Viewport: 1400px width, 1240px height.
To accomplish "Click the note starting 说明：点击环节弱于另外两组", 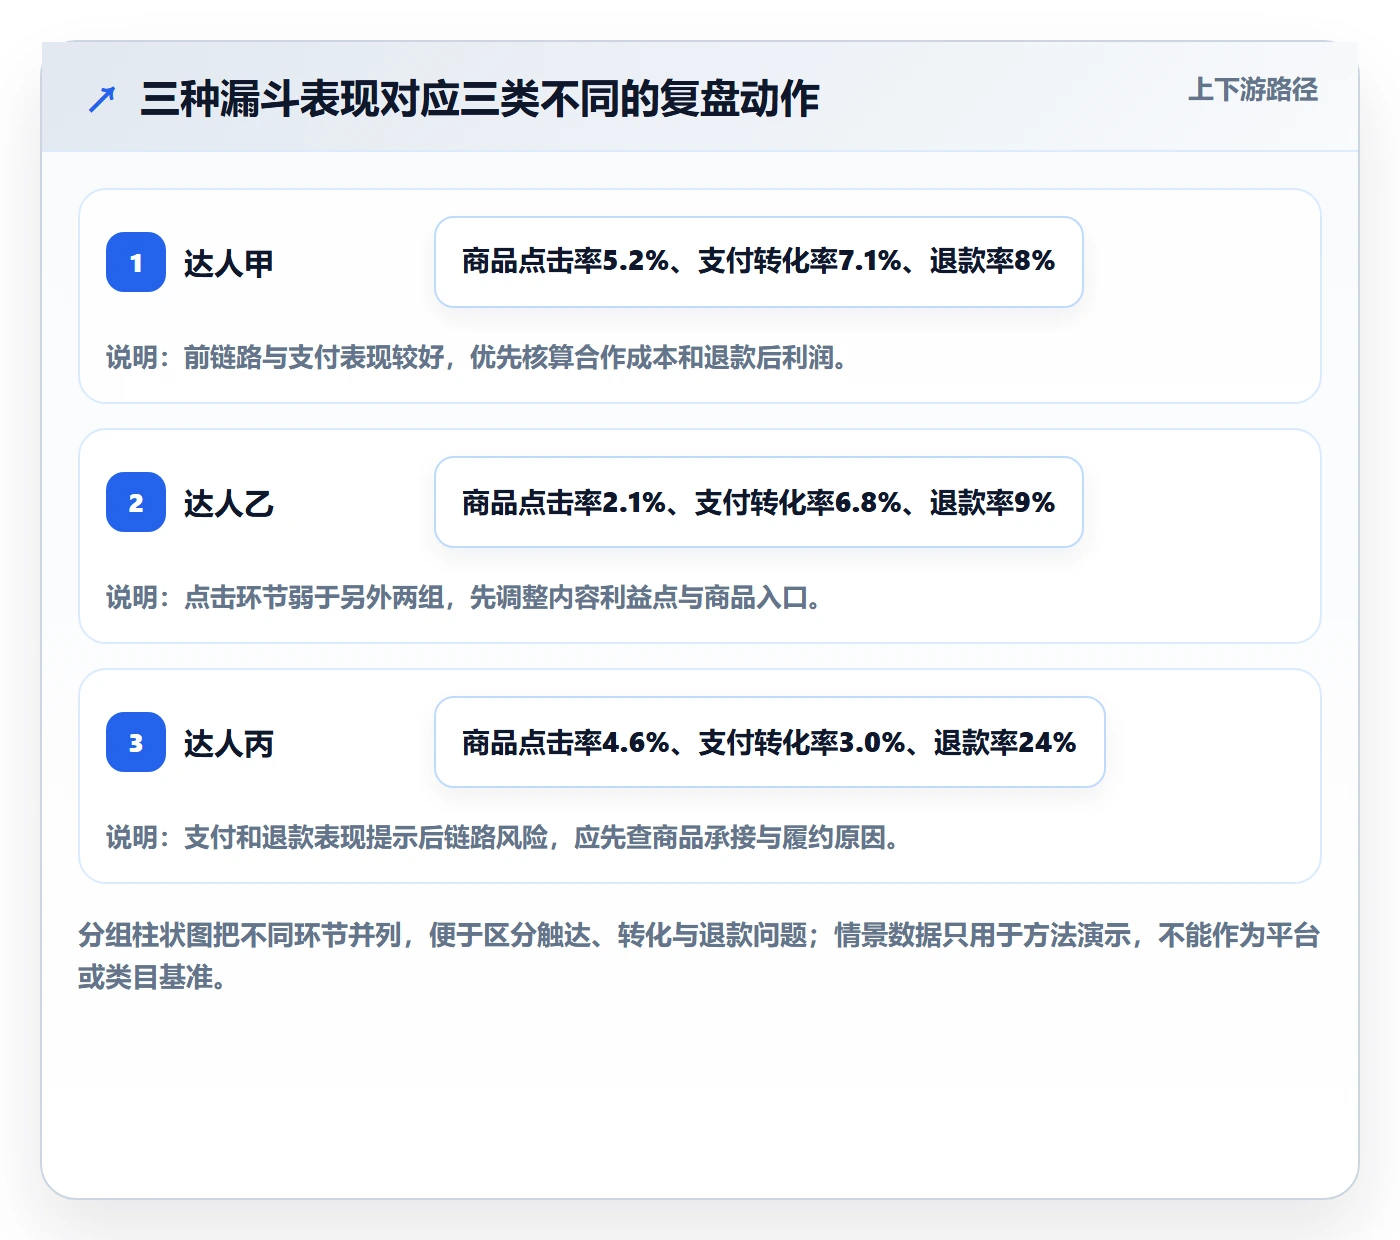I will point(464,597).
